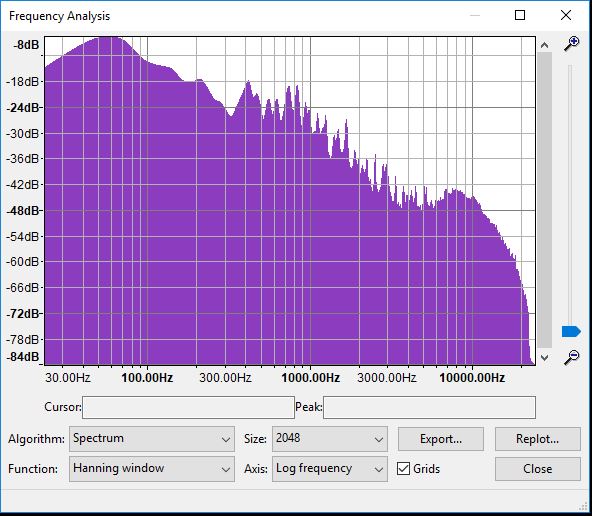Viewport: 592px width, 516px height.
Task: Click the Close button
Action: (538, 469)
